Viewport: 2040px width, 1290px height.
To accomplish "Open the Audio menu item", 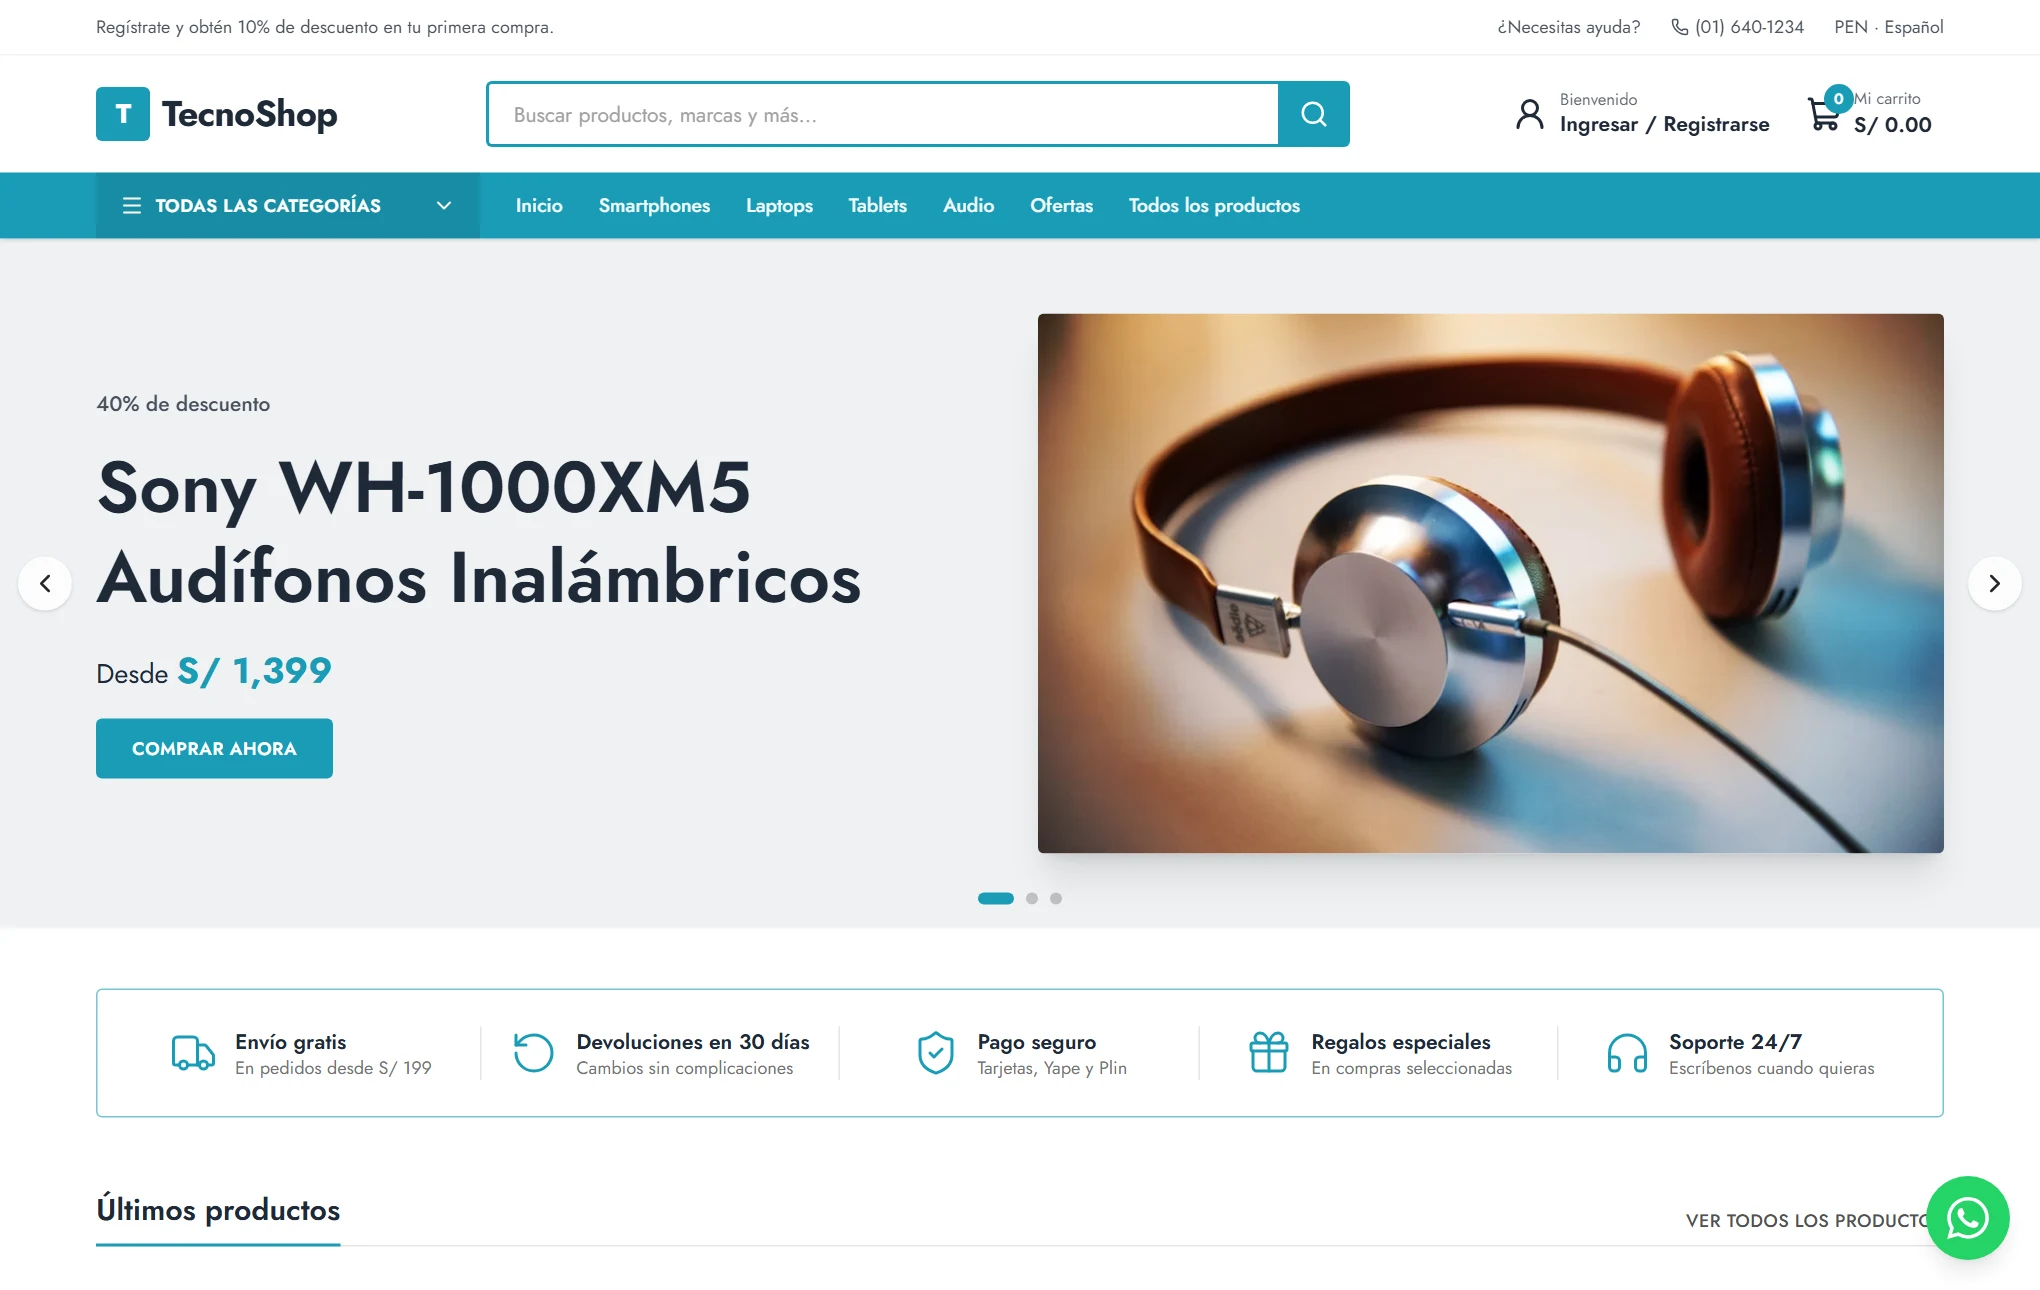I will 968,205.
